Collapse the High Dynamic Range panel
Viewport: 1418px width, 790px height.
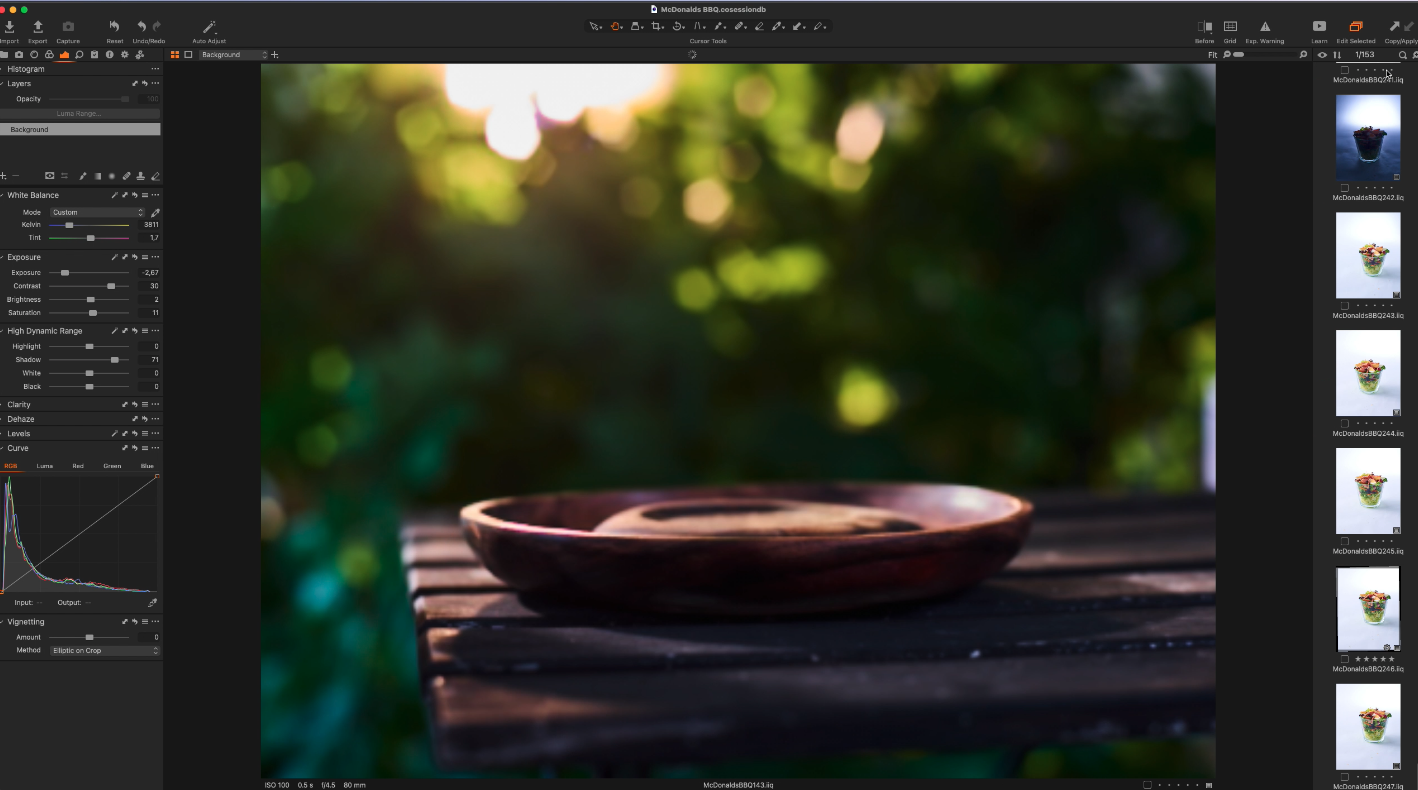3,331
